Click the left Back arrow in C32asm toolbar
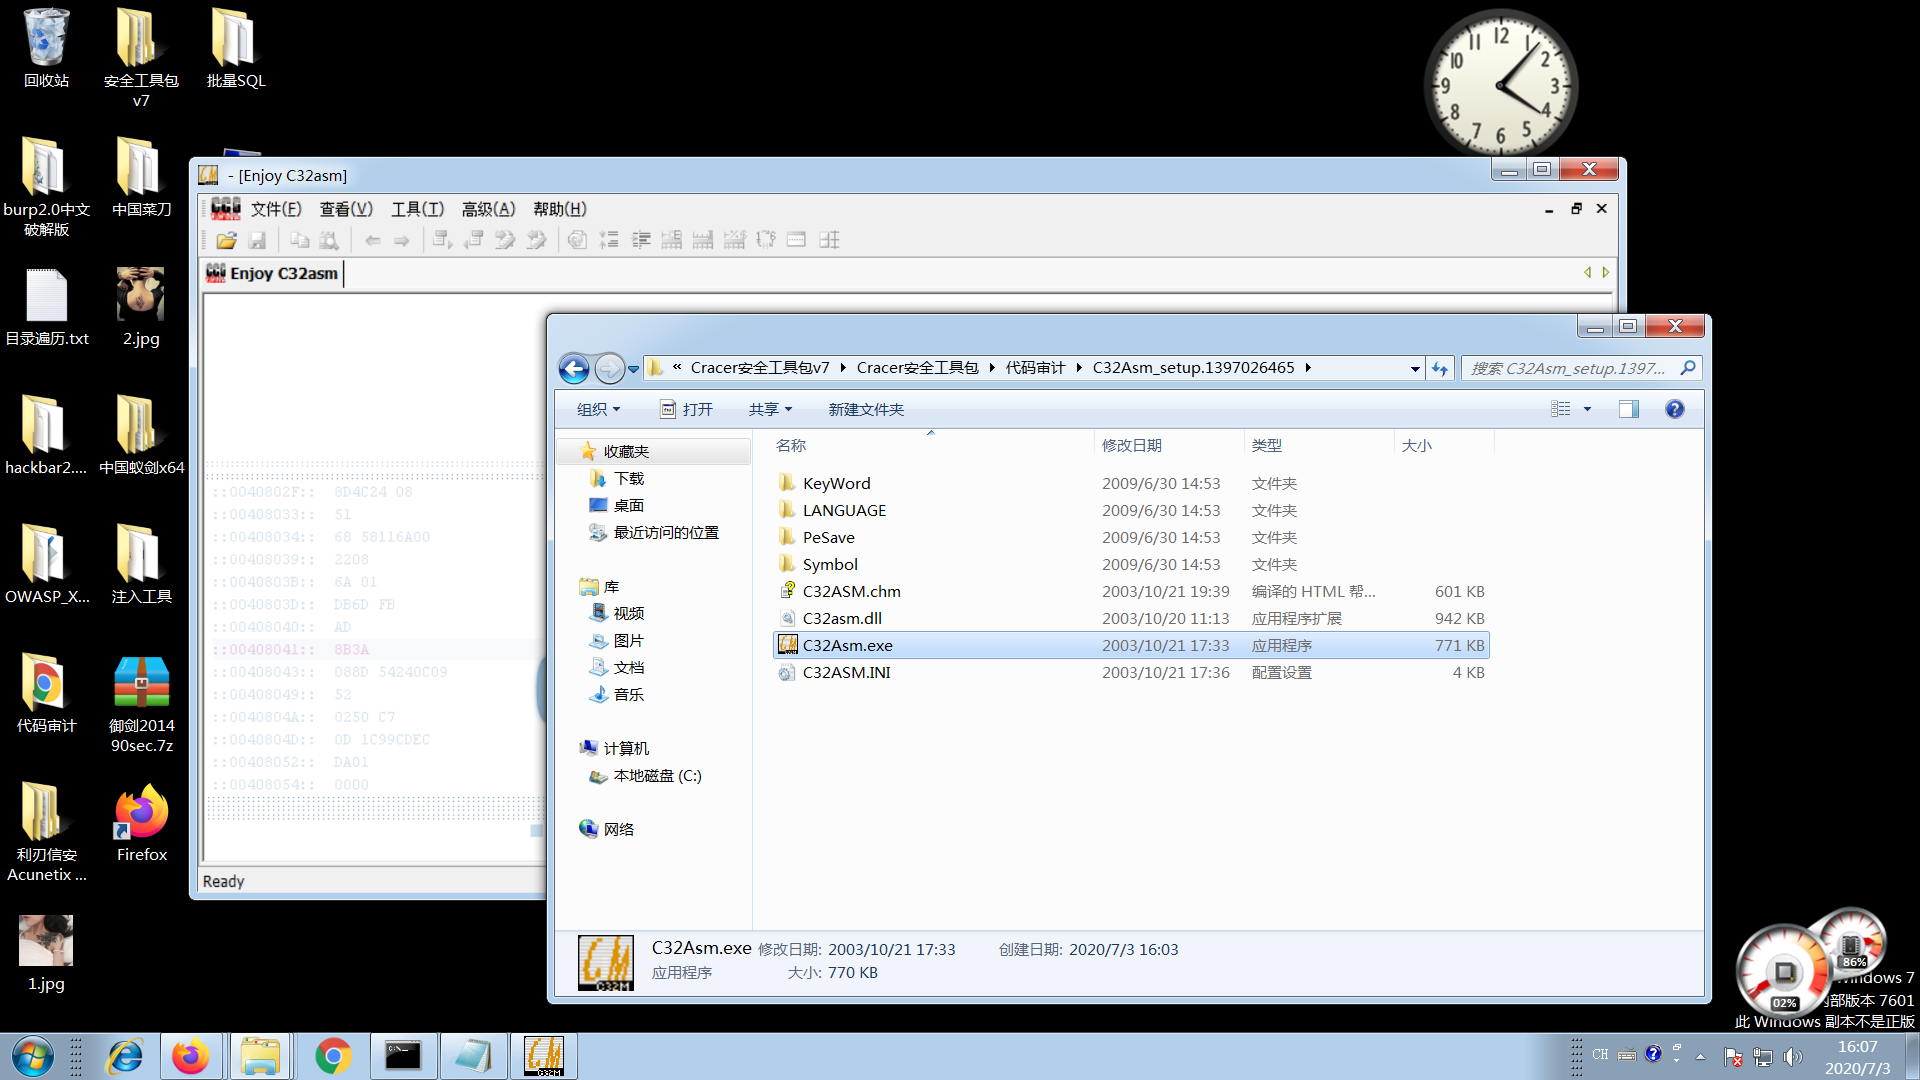This screenshot has height=1080, width=1920. (x=372, y=240)
